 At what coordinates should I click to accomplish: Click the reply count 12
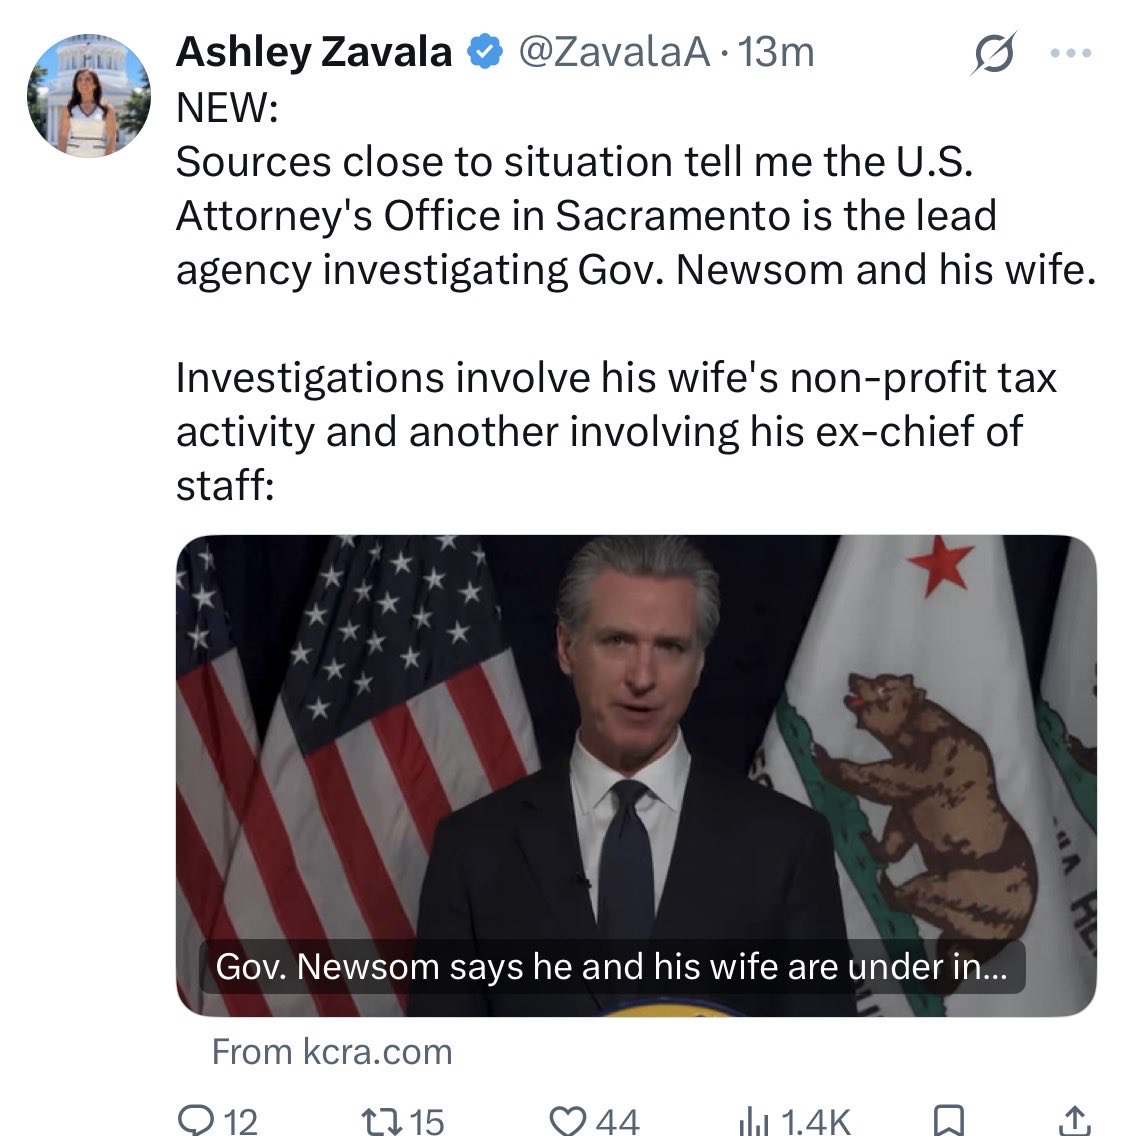pyautogui.click(x=241, y=1121)
